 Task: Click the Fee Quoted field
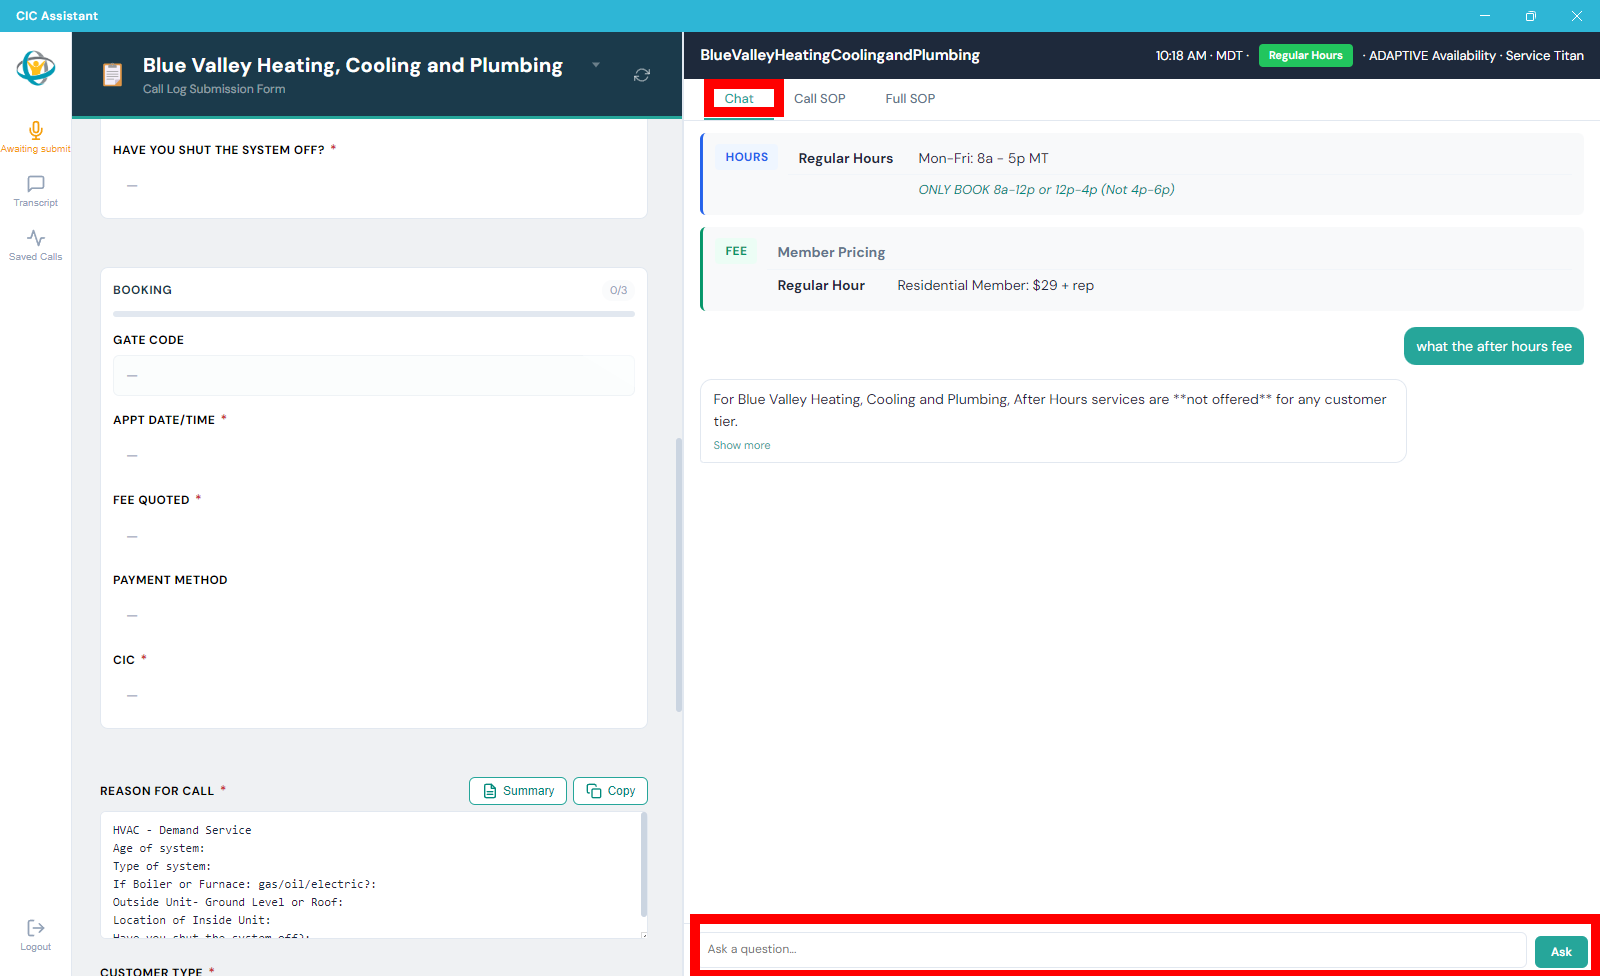click(x=374, y=536)
